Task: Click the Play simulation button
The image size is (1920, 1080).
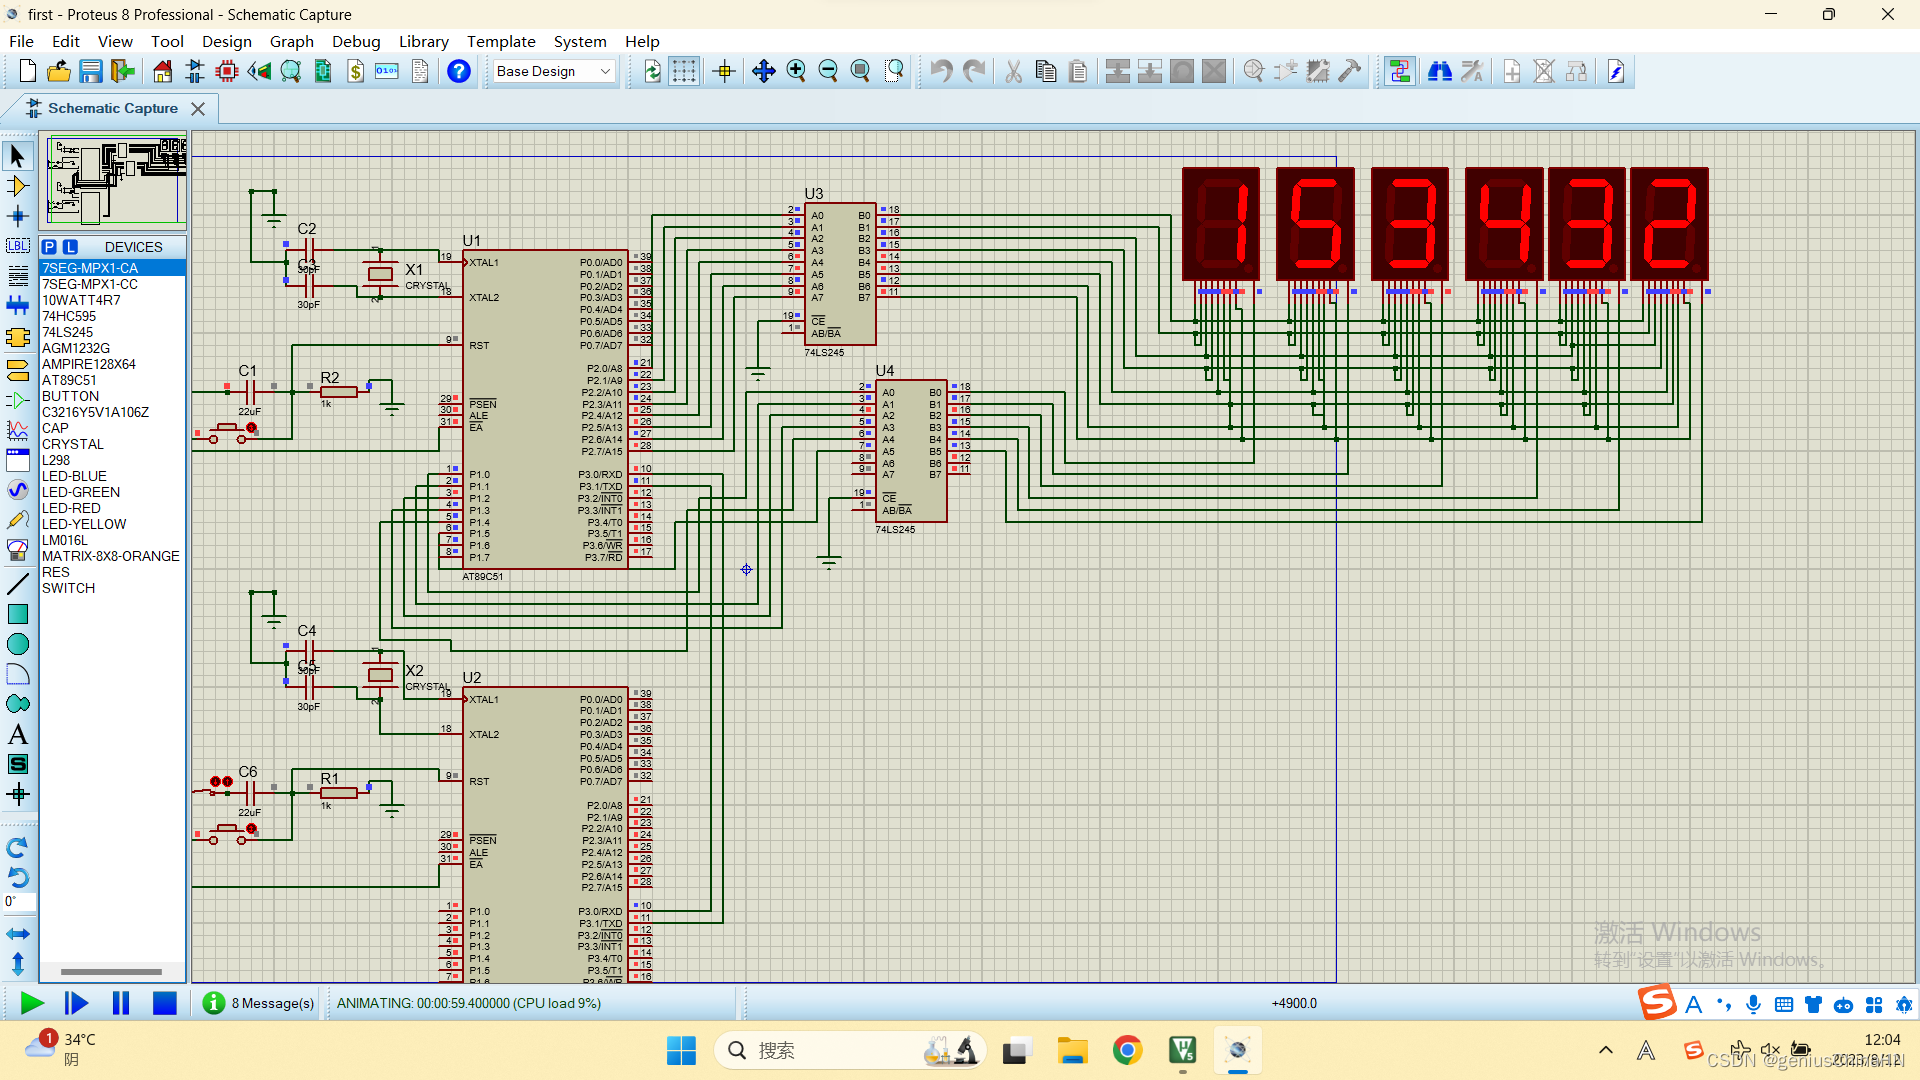Action: pos(31,1003)
